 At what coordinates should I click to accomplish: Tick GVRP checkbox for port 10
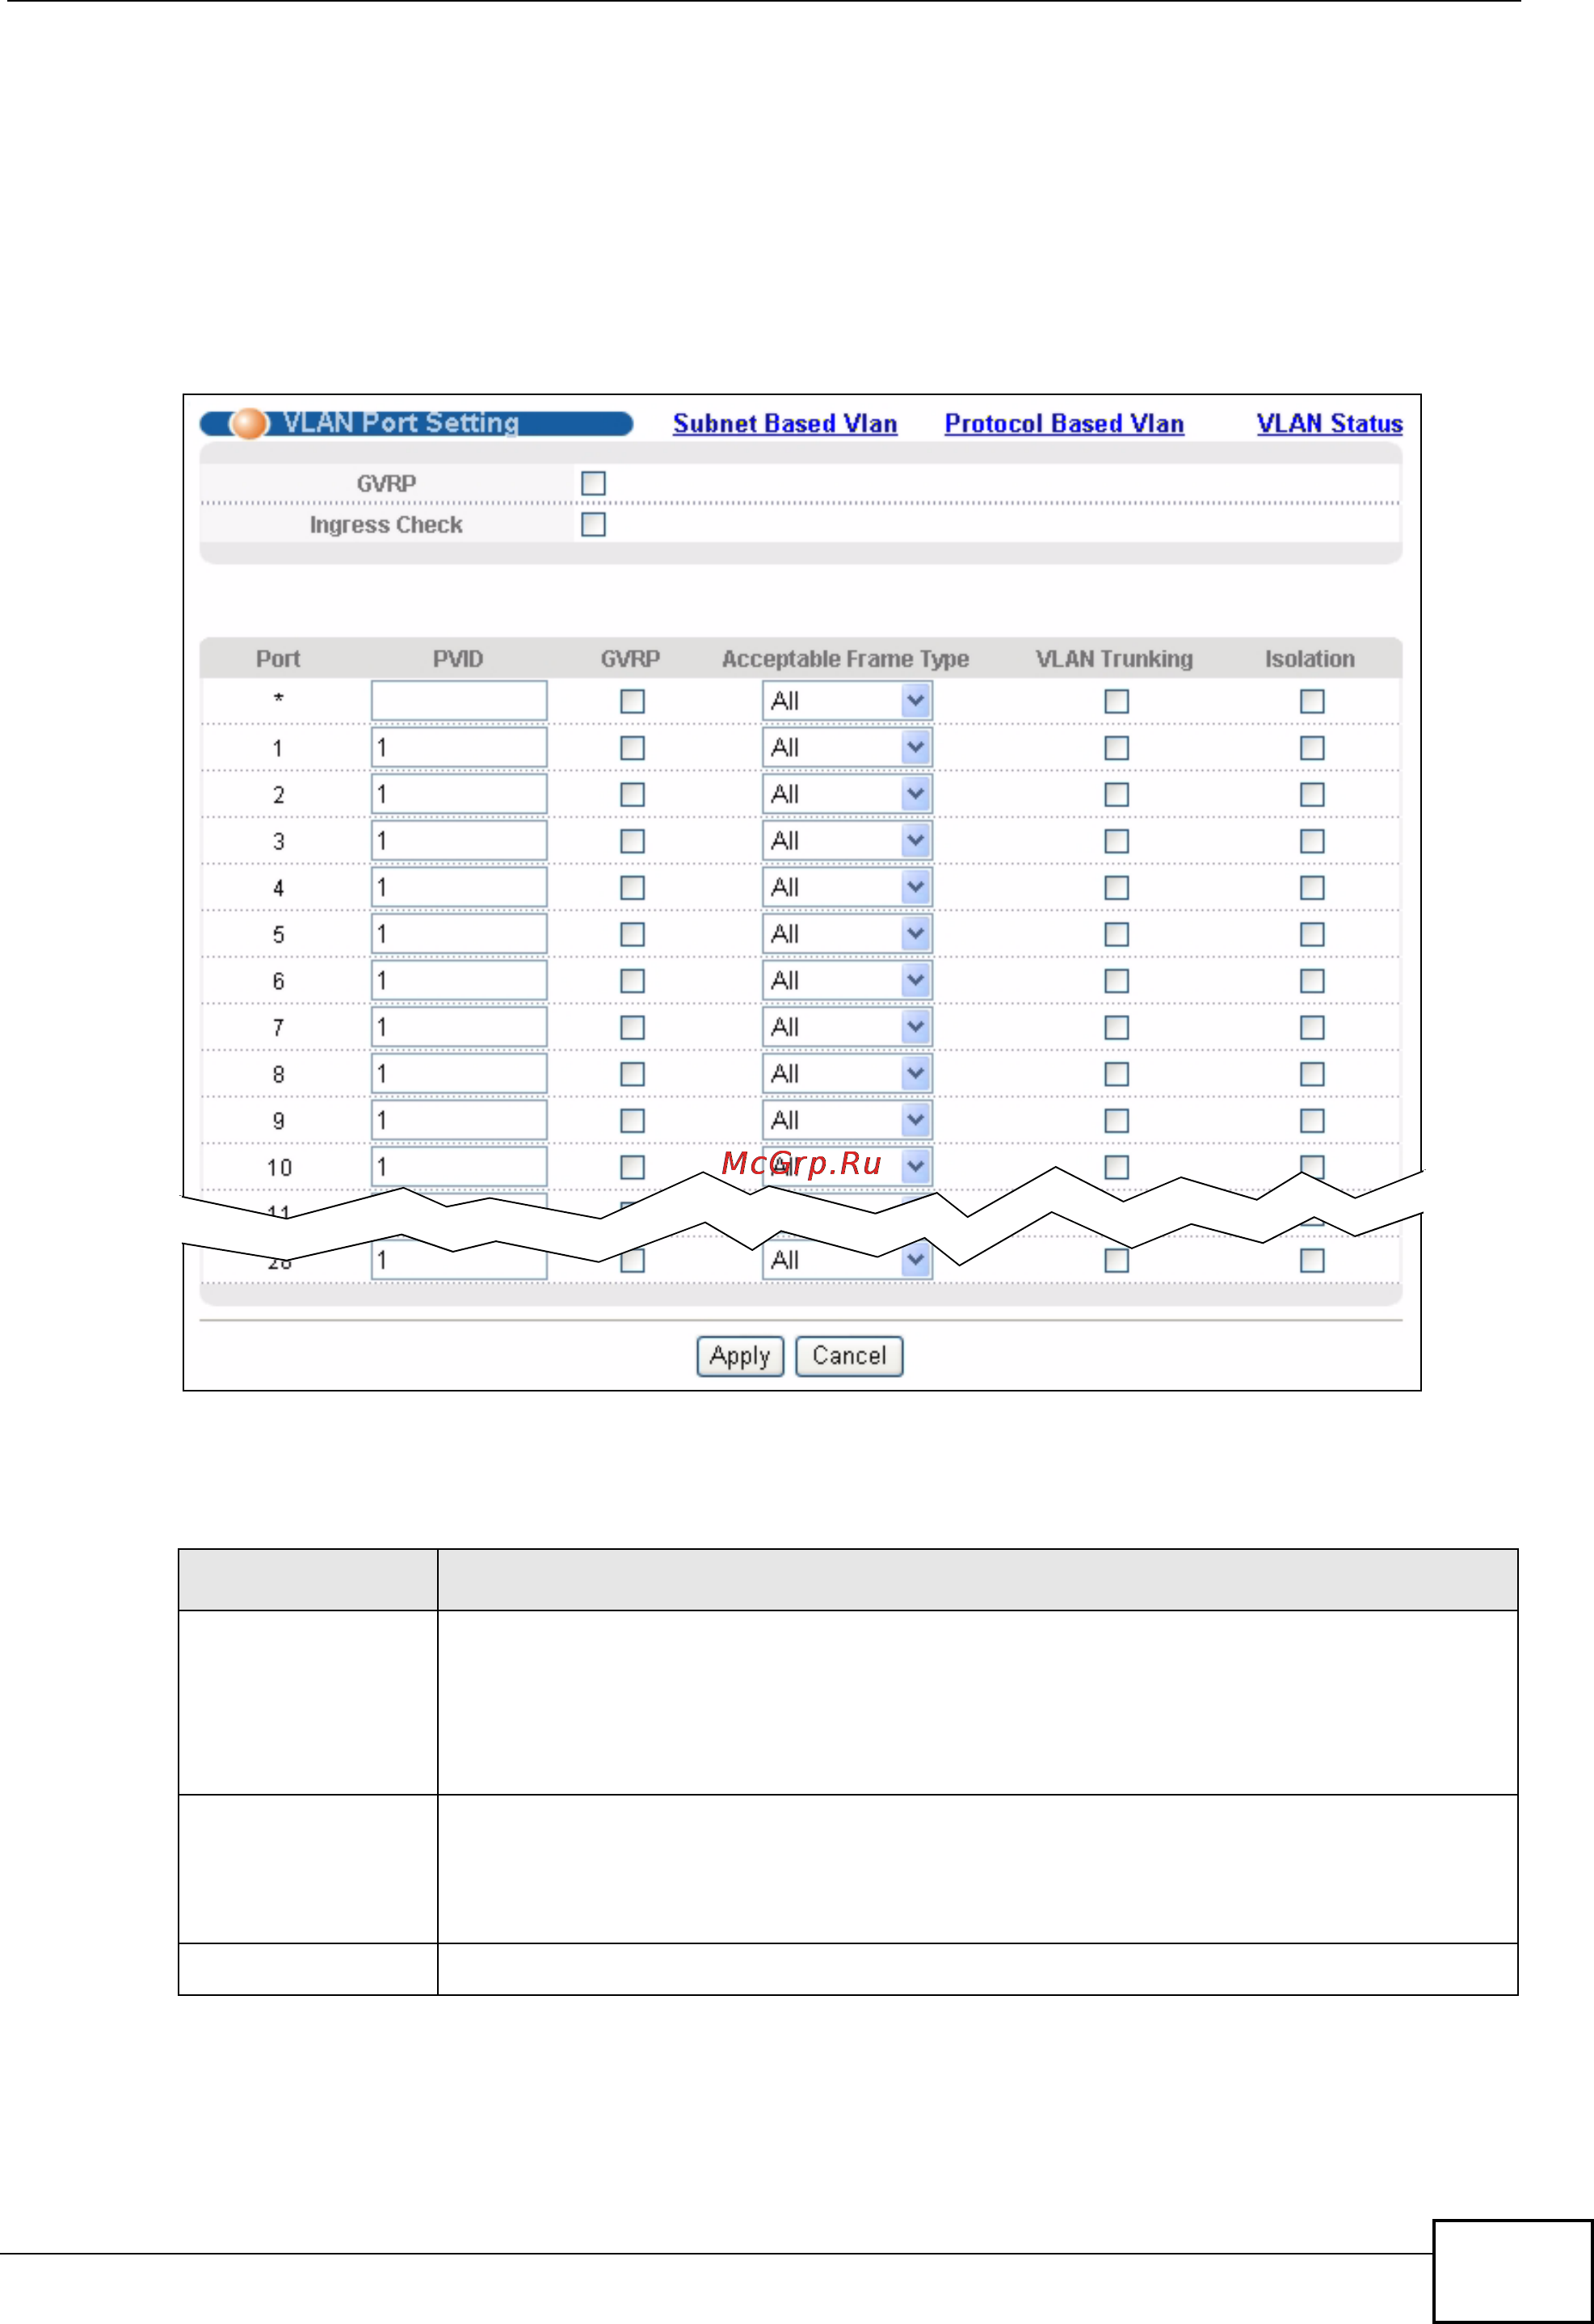click(x=632, y=1167)
